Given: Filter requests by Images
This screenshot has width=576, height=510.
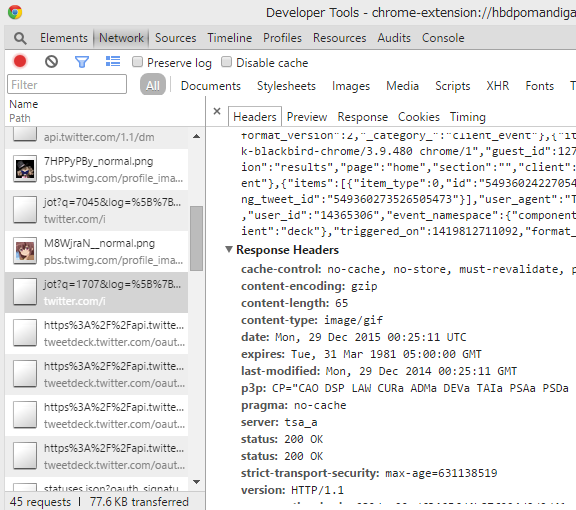Looking at the screenshot, I should pyautogui.click(x=351, y=86).
